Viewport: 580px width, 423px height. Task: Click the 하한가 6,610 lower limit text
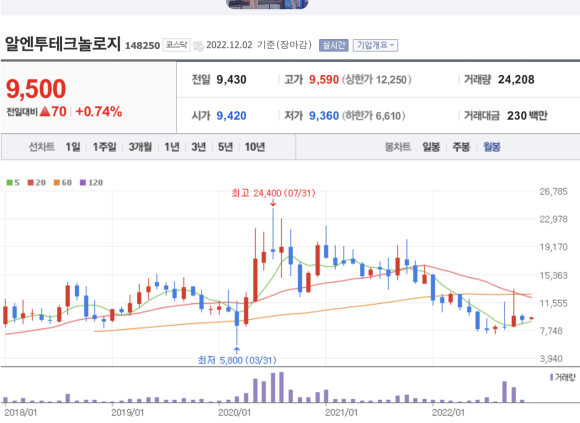point(374,116)
